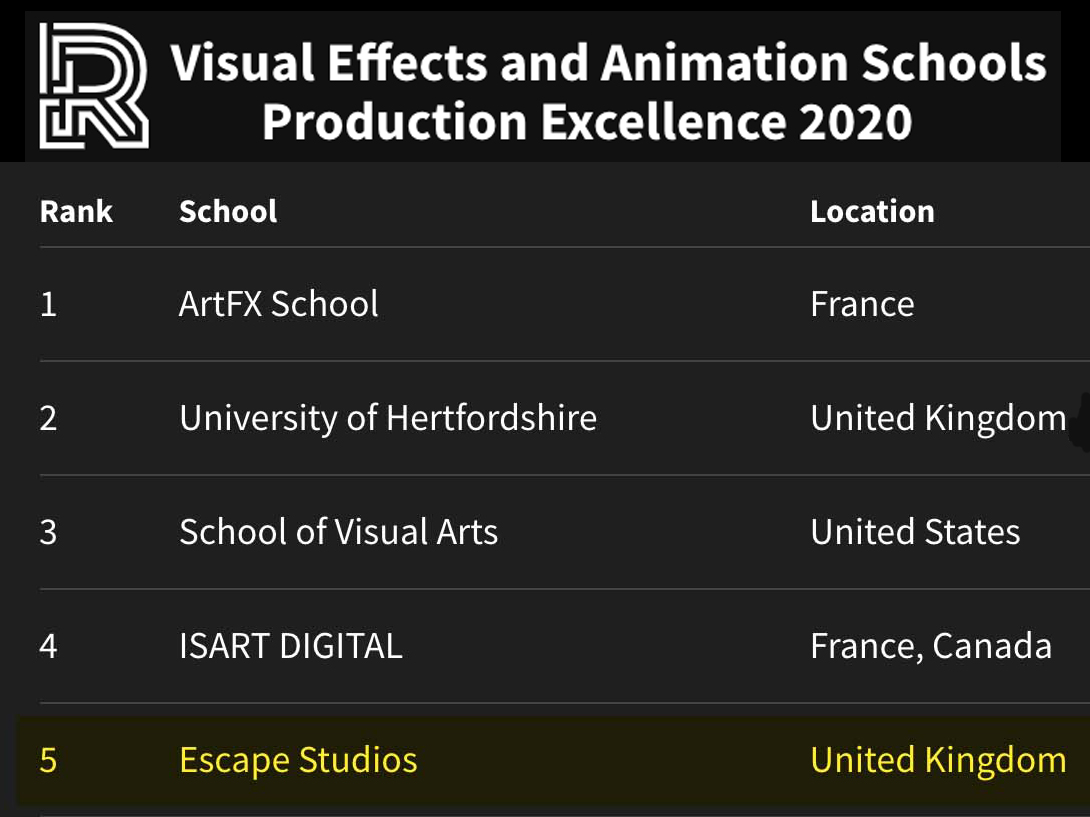Viewport: 1090px width, 817px height.
Task: Click United Kingdom beside University of Hertfordshire
Action: coord(938,418)
